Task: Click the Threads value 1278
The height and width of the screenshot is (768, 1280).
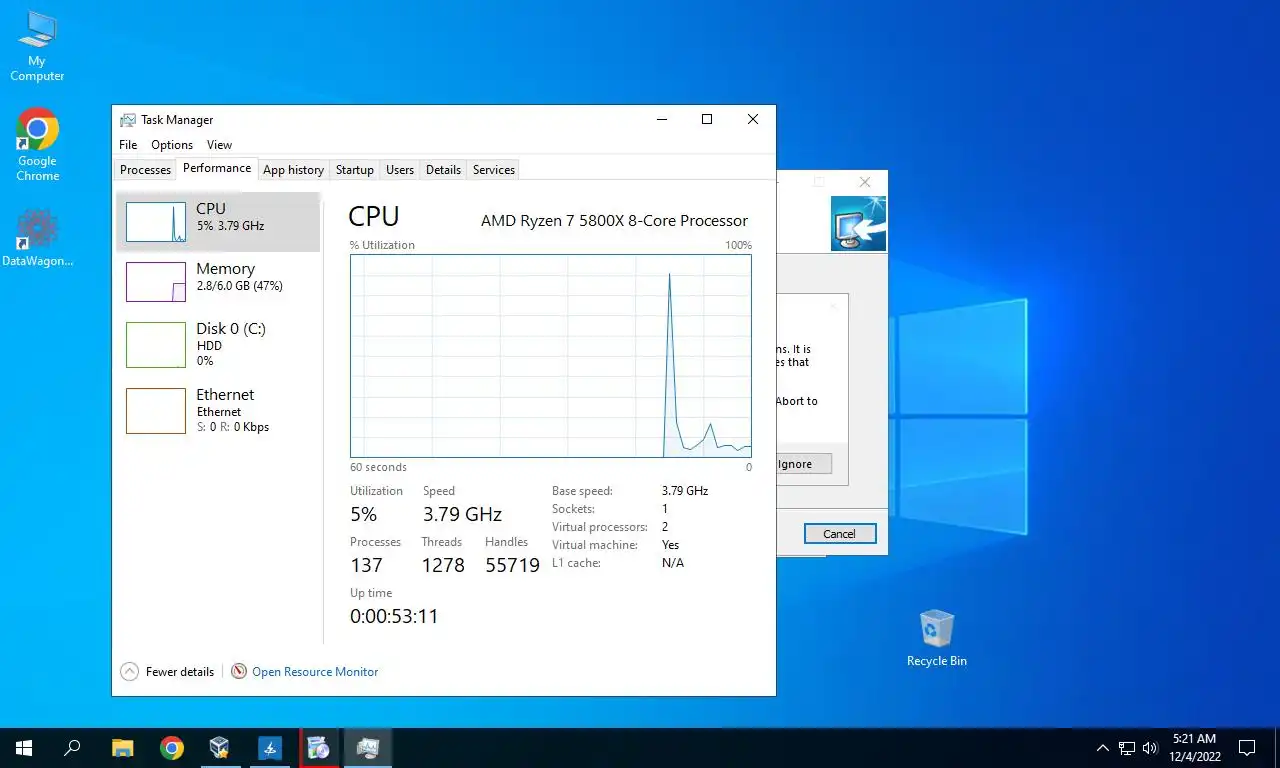Action: pos(443,565)
